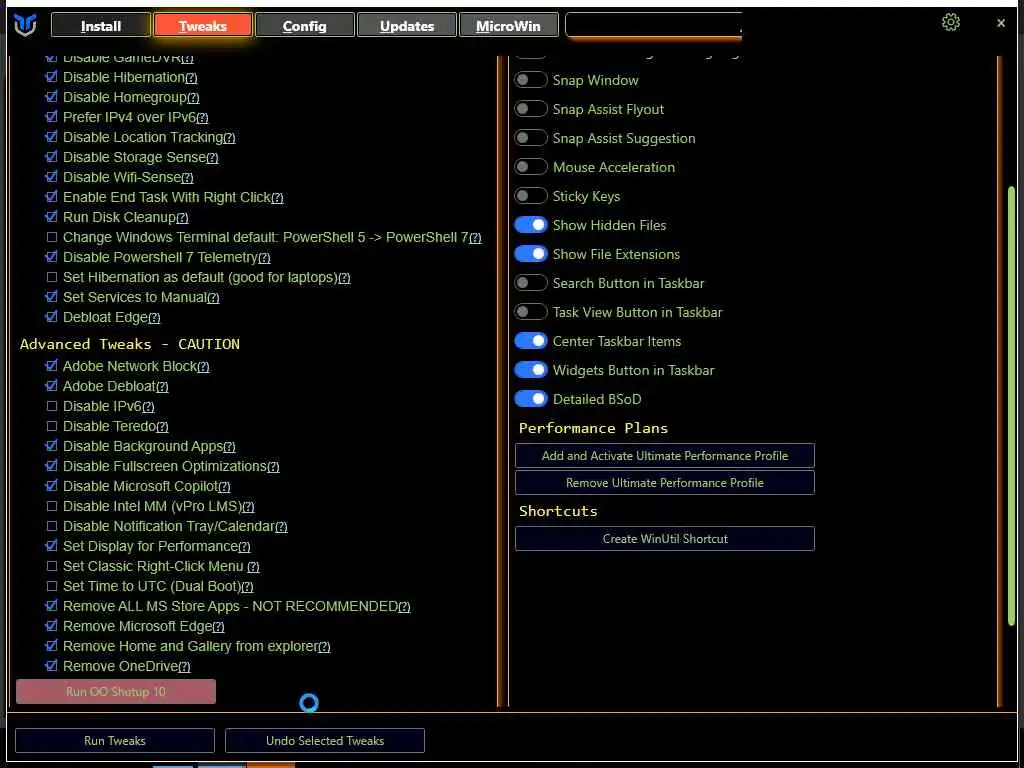Turn on the Sticky Keys toggle

pos(530,196)
